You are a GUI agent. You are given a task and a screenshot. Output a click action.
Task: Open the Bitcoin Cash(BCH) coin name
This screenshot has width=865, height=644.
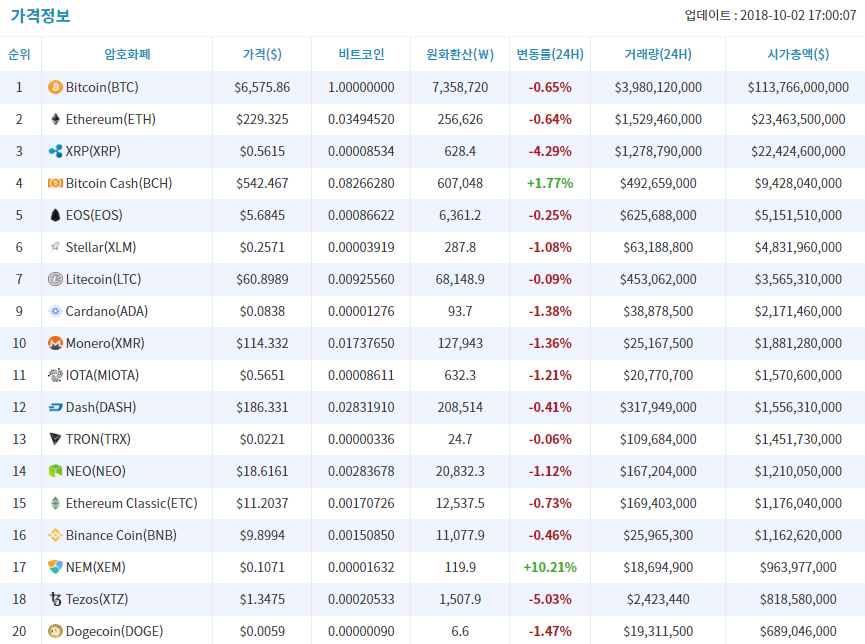[119, 183]
